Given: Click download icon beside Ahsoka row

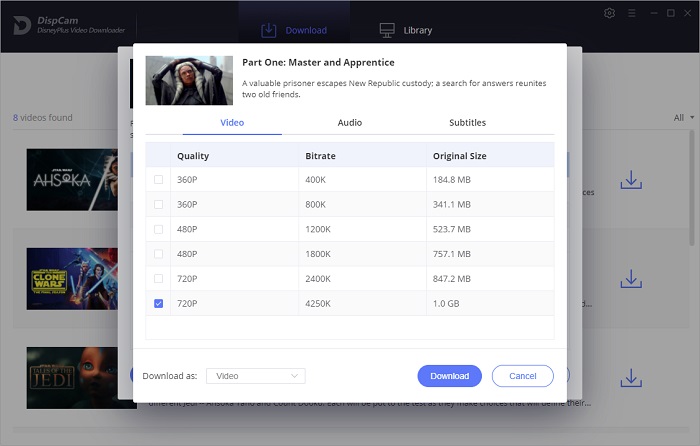Looking at the screenshot, I should 631,179.
